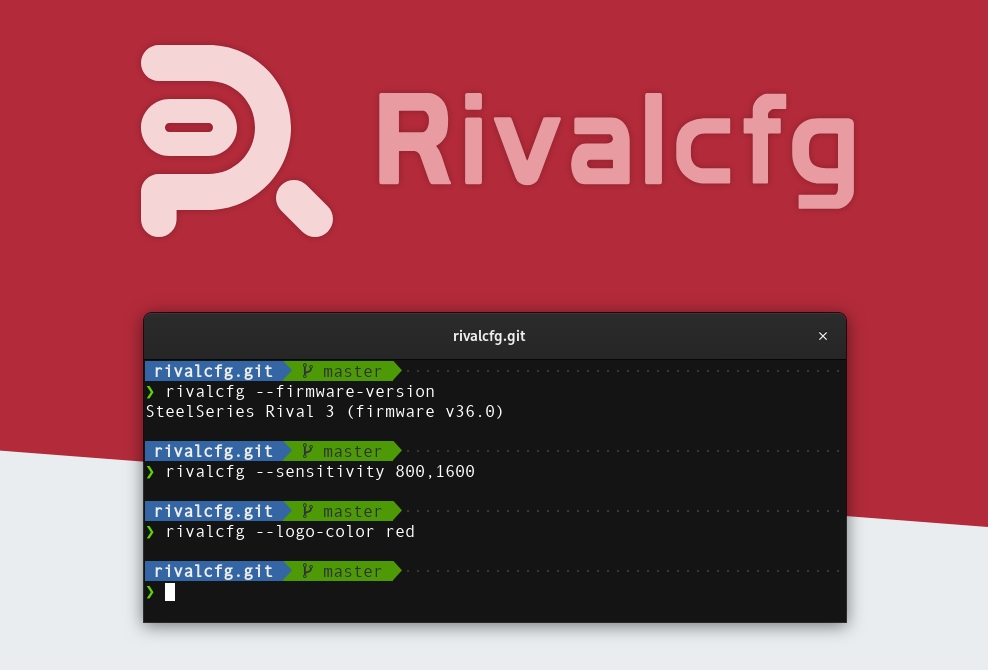Click the green prompt arrow on the empty line
Image resolution: width=988 pixels, height=670 pixels.
coord(151,592)
